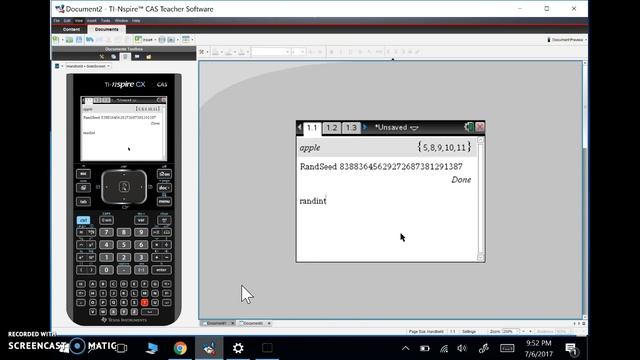Screen dimensions: 640x360
Task: Click the calculator page vertical scrollbar
Action: point(480,199)
